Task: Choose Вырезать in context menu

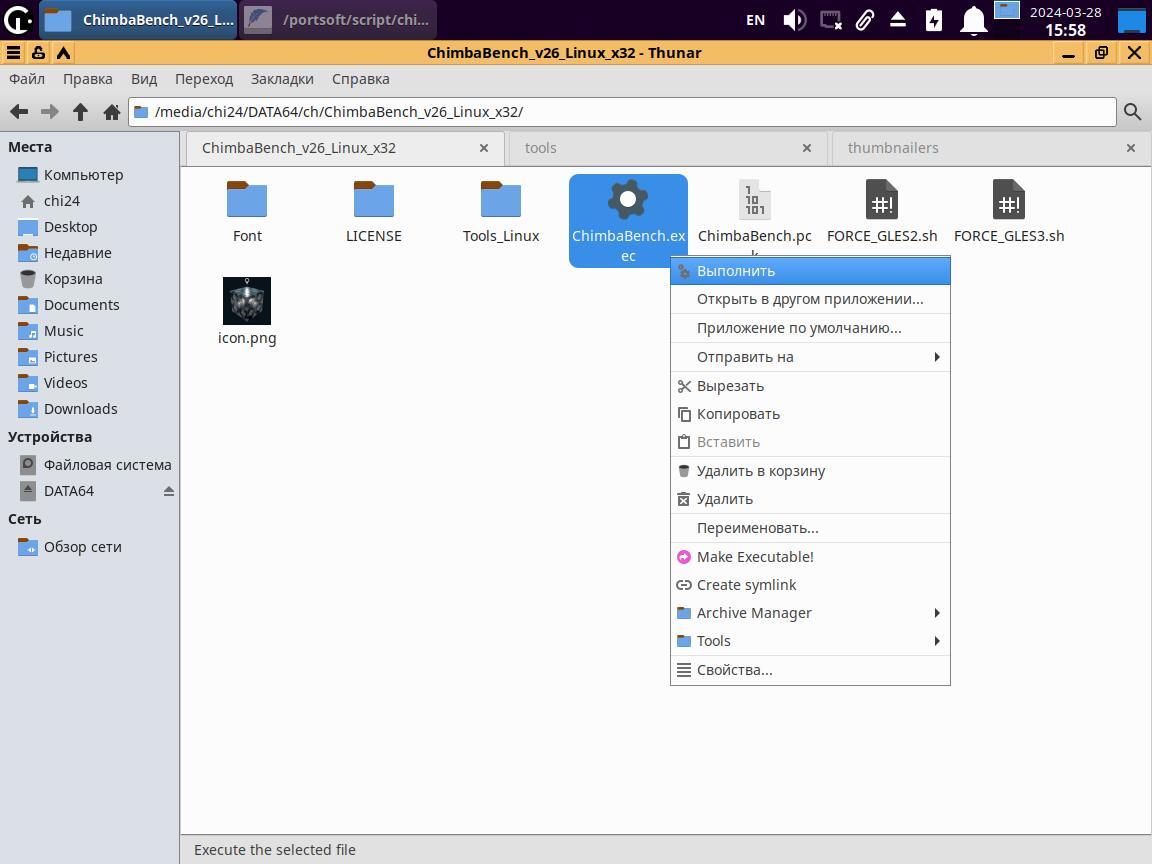Action: tap(810, 386)
